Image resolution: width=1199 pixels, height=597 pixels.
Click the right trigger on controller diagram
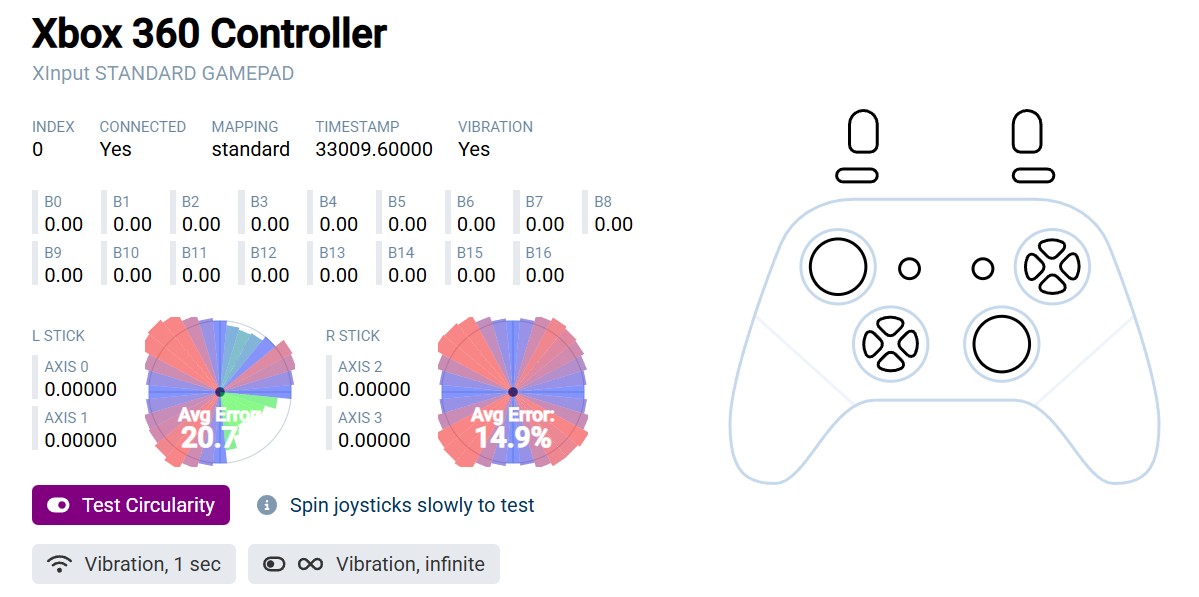pyautogui.click(x=1027, y=131)
